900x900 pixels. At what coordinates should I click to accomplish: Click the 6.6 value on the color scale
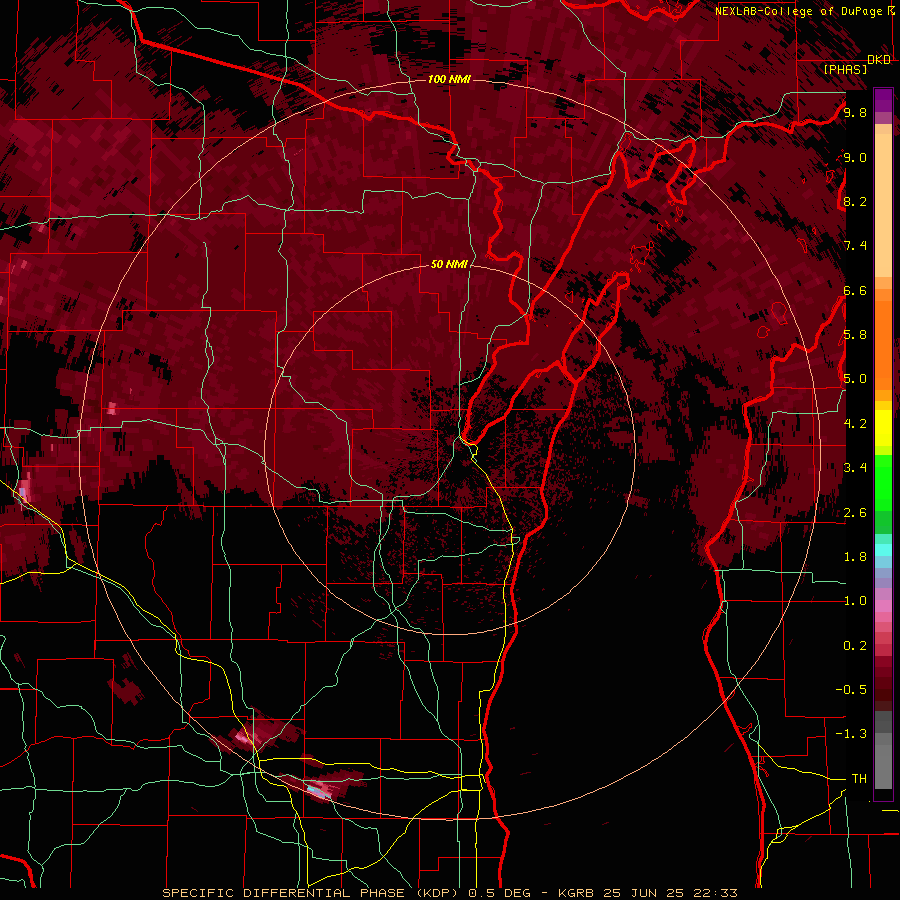[x=855, y=290]
